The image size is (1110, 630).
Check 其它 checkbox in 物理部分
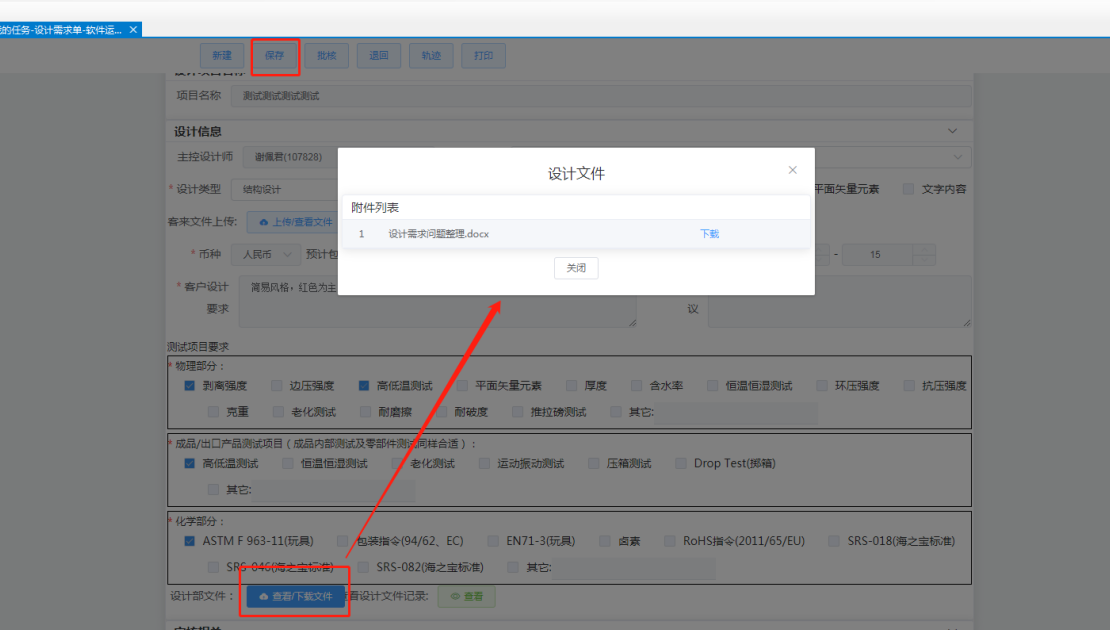616,412
